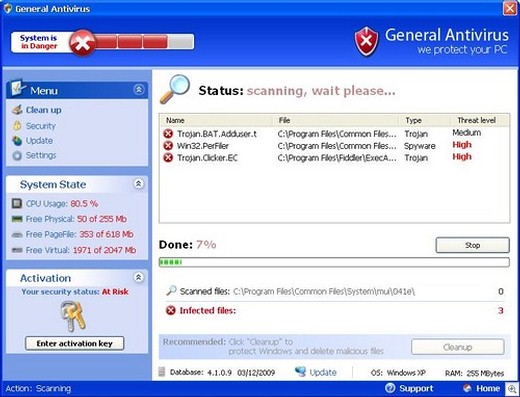Screen dimensions: 520x397
Task: Select the Trojan.BAT.Adduser.t row
Action: 334,134
